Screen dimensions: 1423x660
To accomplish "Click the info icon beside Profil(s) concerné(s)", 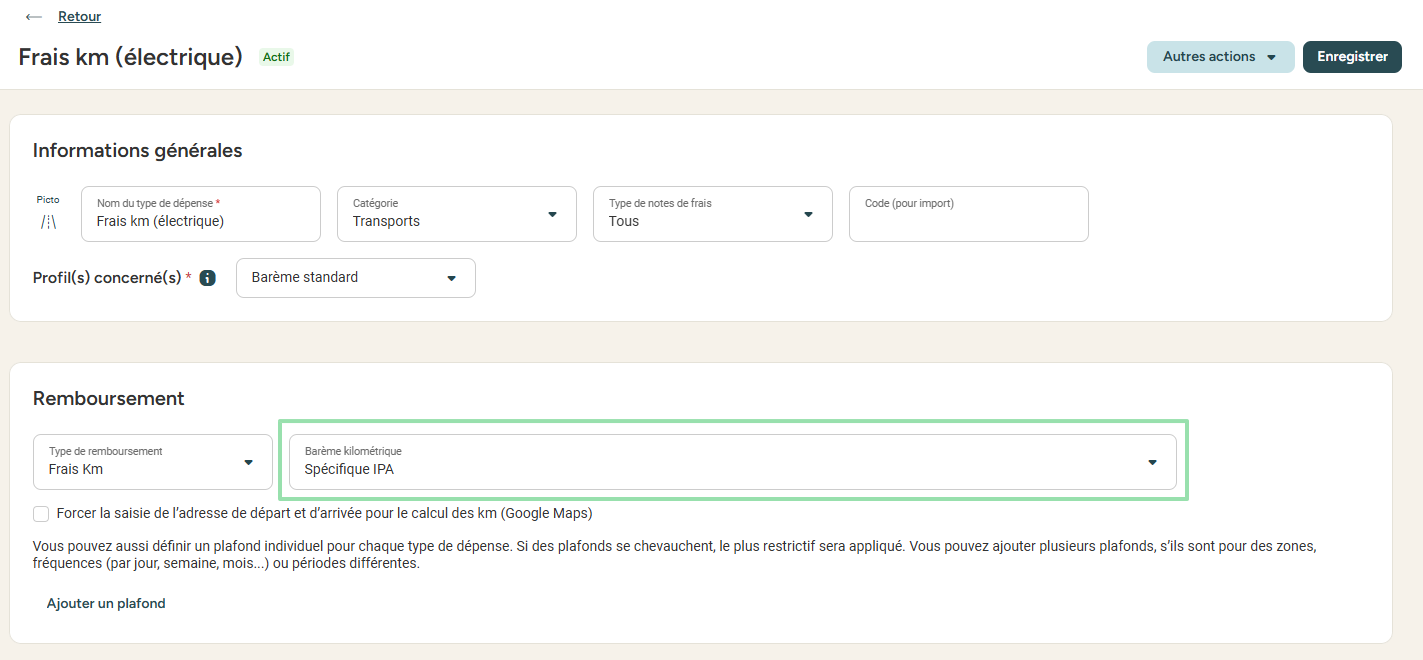I will (208, 278).
